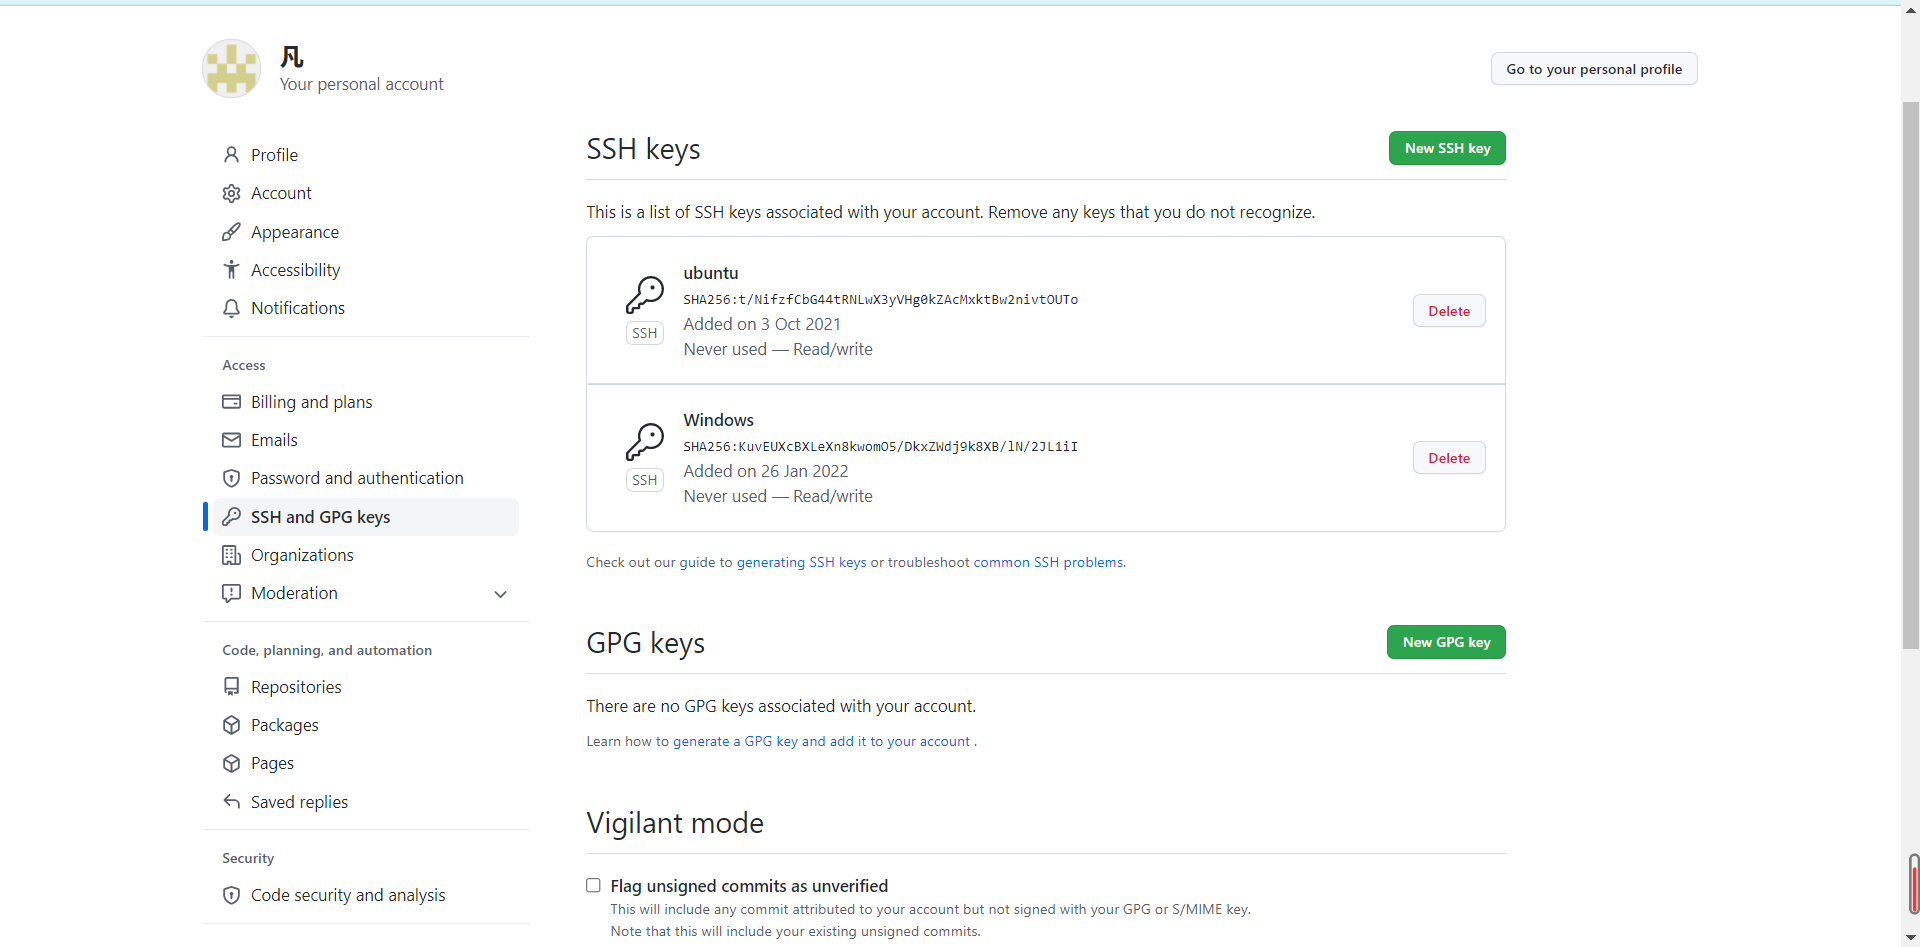Enable Flag unsigned commits as unverified checkbox
The image size is (1920, 947).
point(593,885)
